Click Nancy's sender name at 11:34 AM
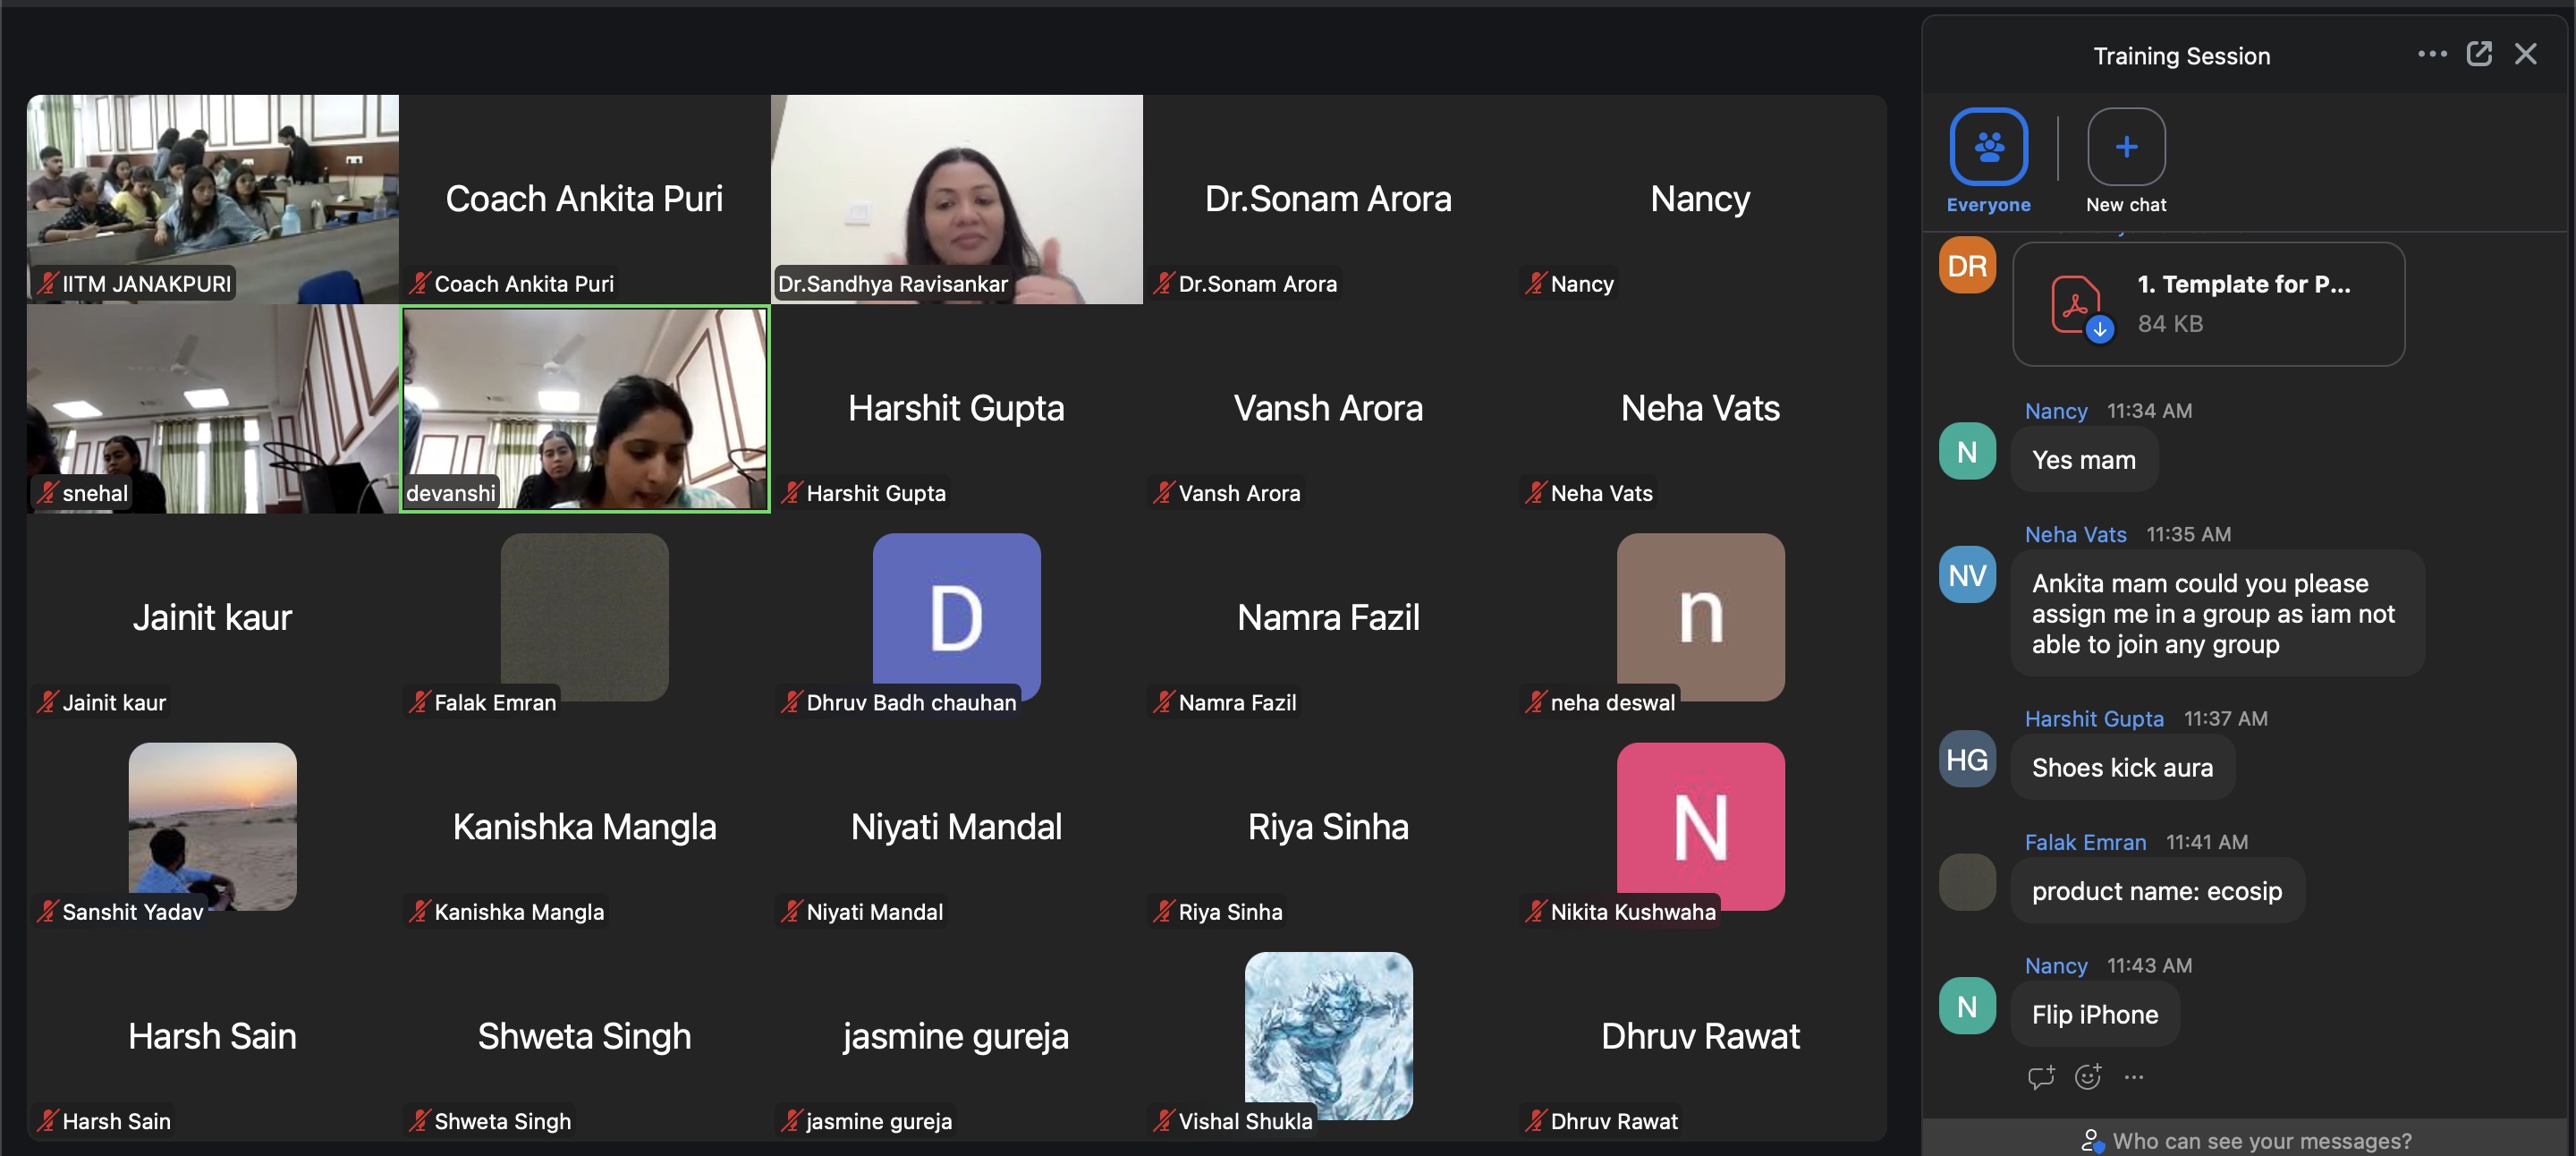Viewport: 2576px width, 1156px height. 2055,411
